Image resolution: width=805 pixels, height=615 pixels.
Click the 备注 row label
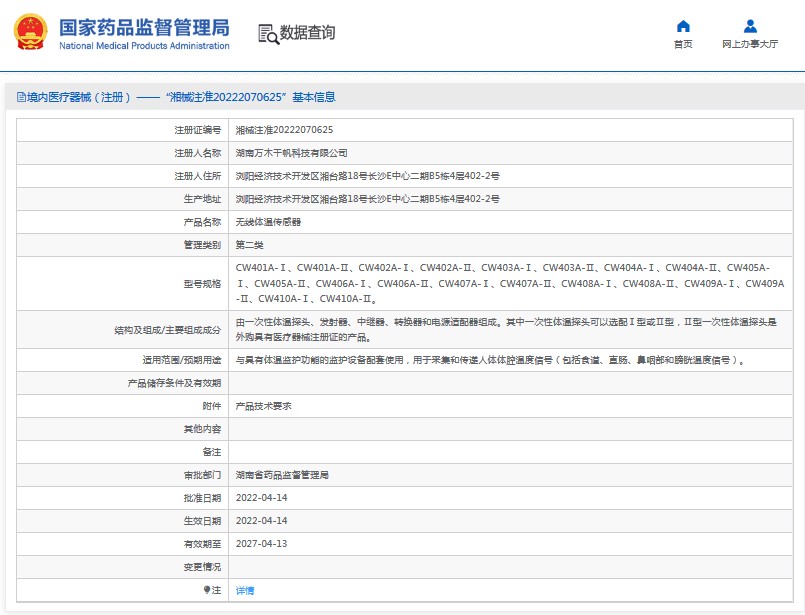[212, 452]
